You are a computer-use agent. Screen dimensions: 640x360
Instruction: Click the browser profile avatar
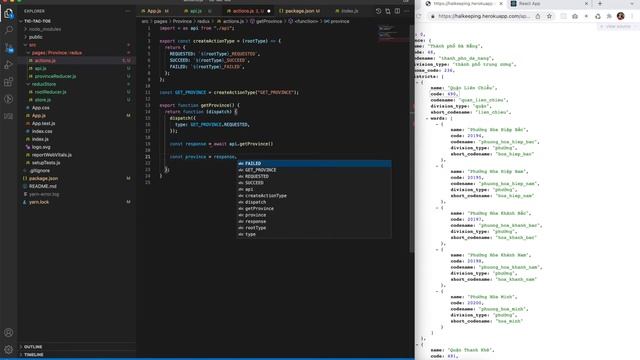[621, 16]
